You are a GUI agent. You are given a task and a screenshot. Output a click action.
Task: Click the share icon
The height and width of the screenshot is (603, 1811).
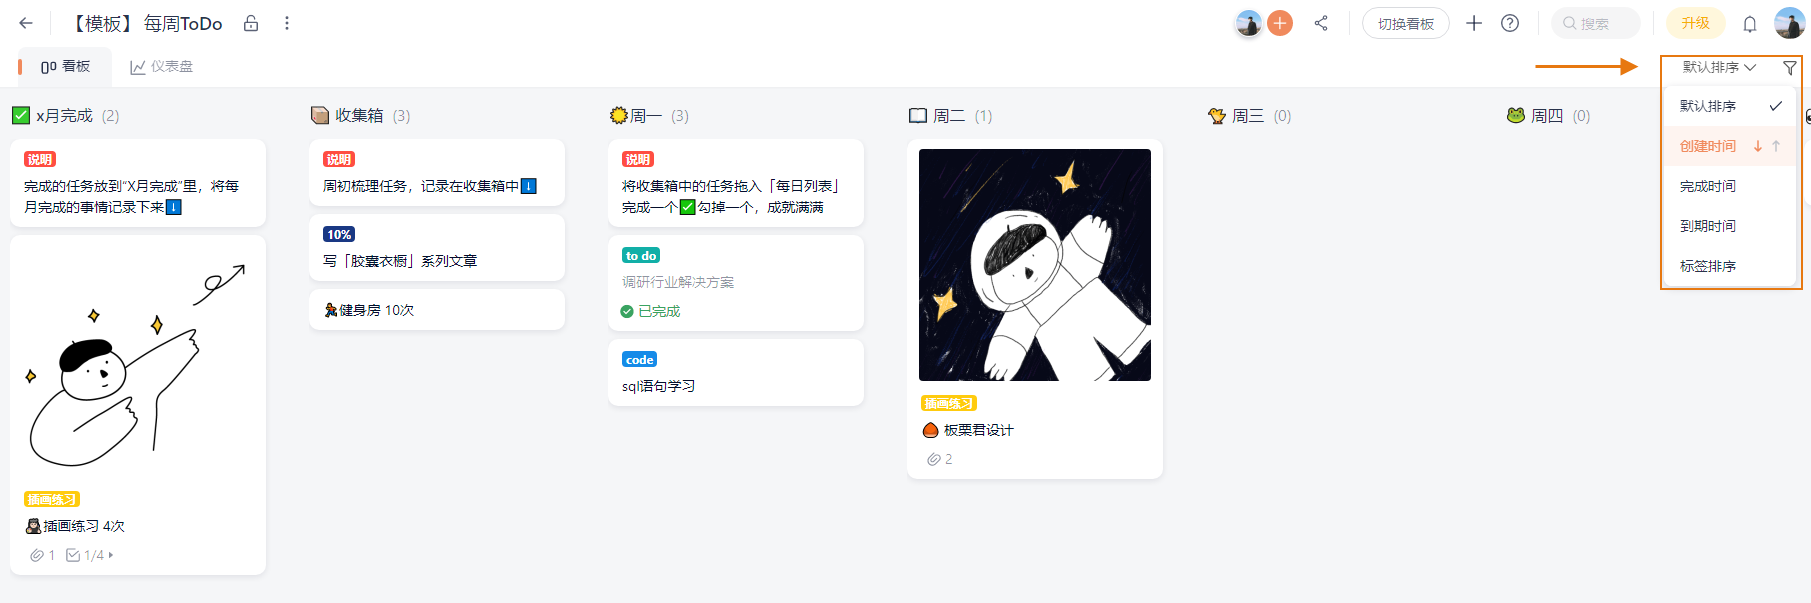pyautogui.click(x=1321, y=23)
